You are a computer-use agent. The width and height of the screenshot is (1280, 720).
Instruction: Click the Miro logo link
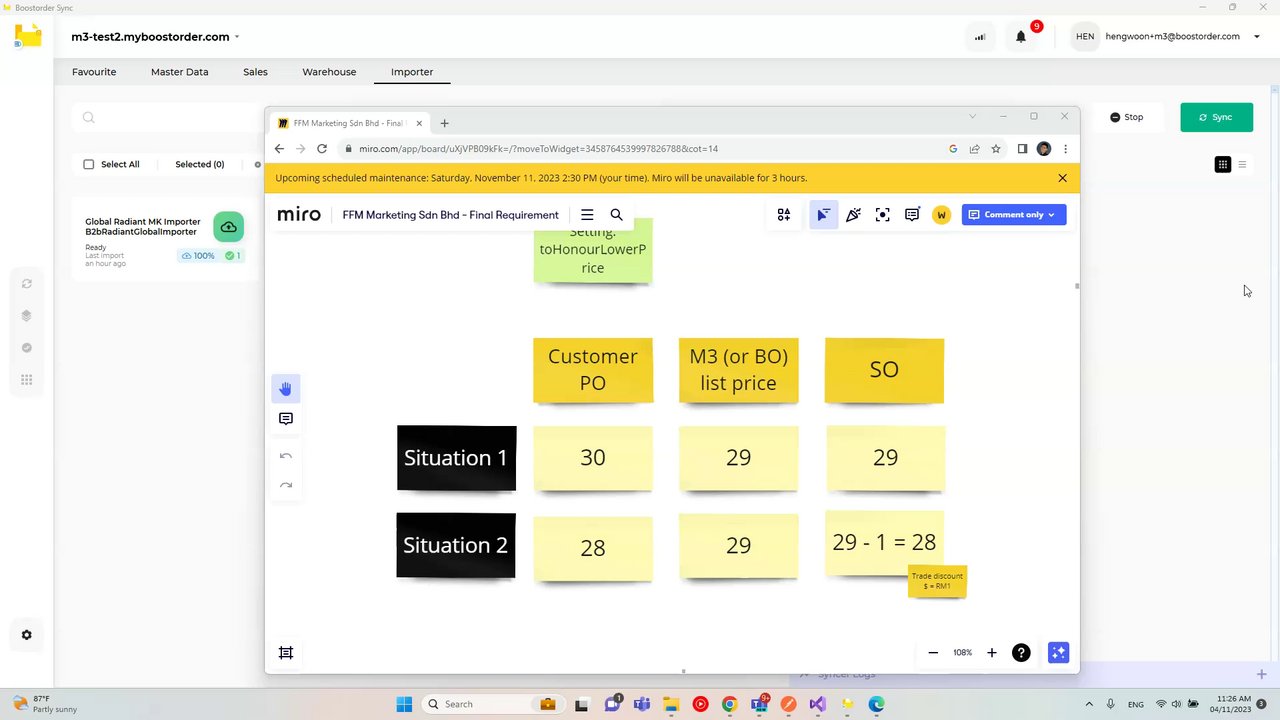(299, 215)
